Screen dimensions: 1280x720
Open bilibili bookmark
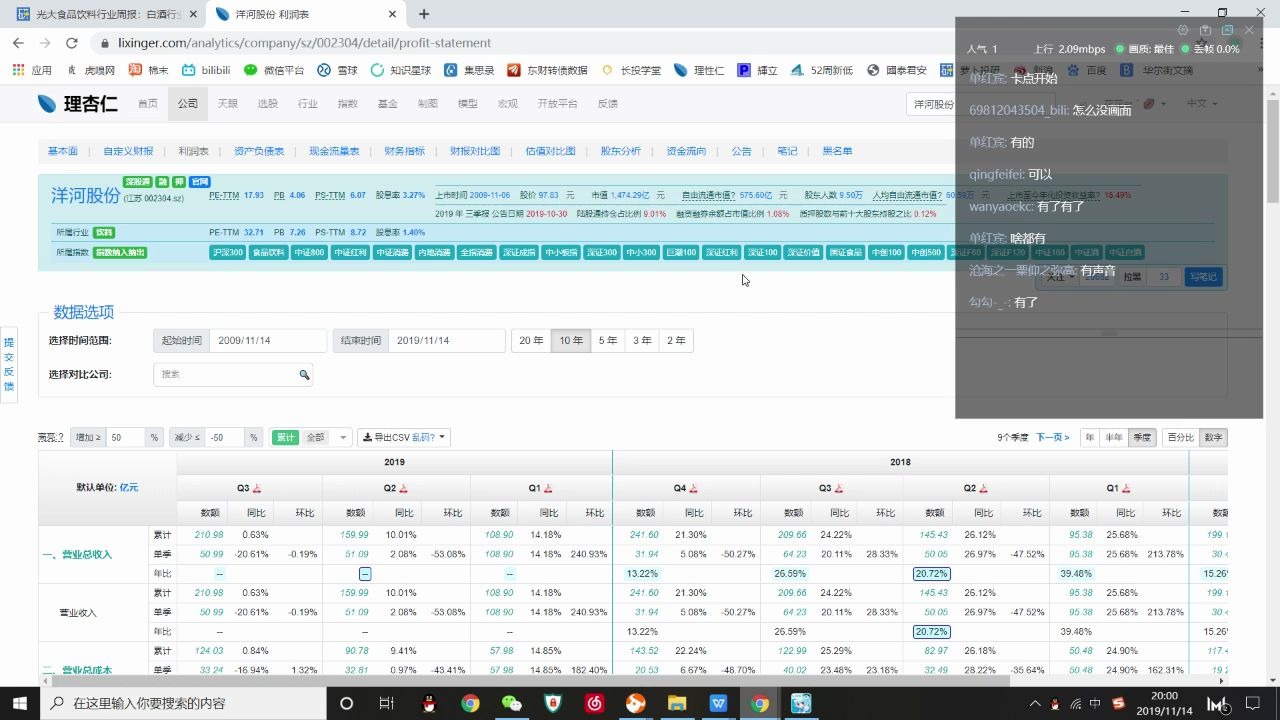(x=207, y=70)
